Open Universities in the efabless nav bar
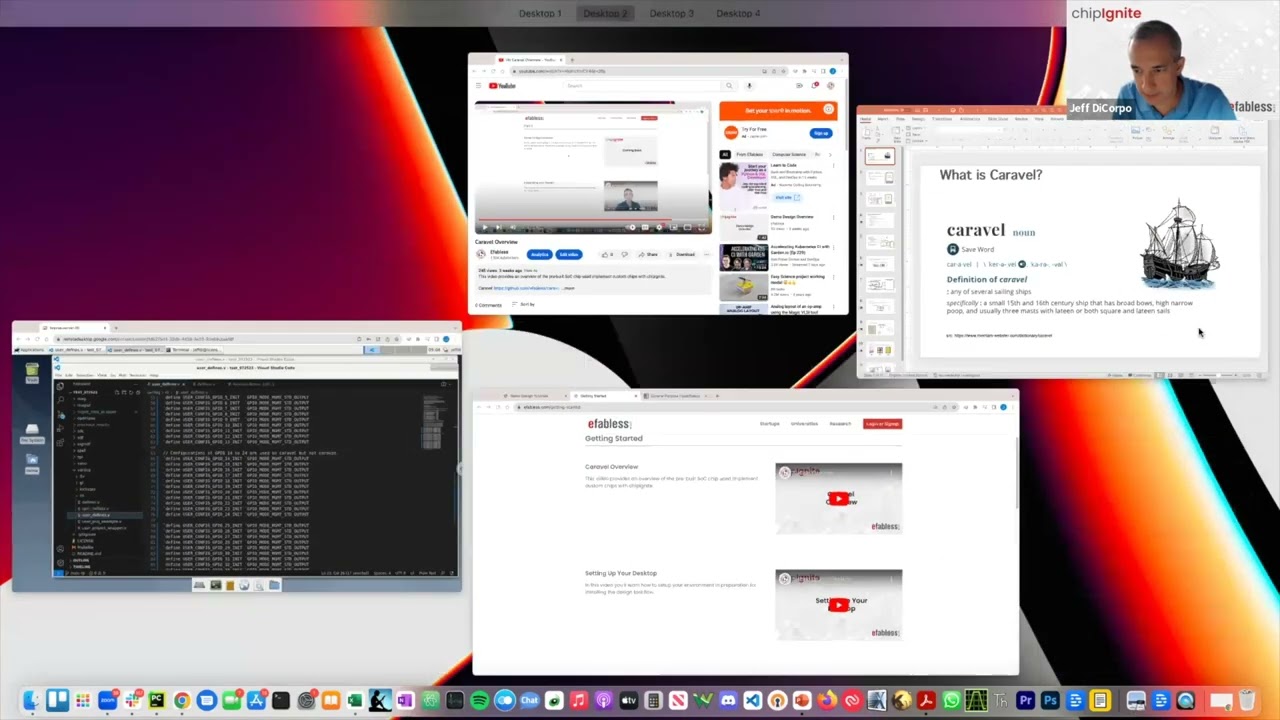The width and height of the screenshot is (1280, 720). click(804, 424)
